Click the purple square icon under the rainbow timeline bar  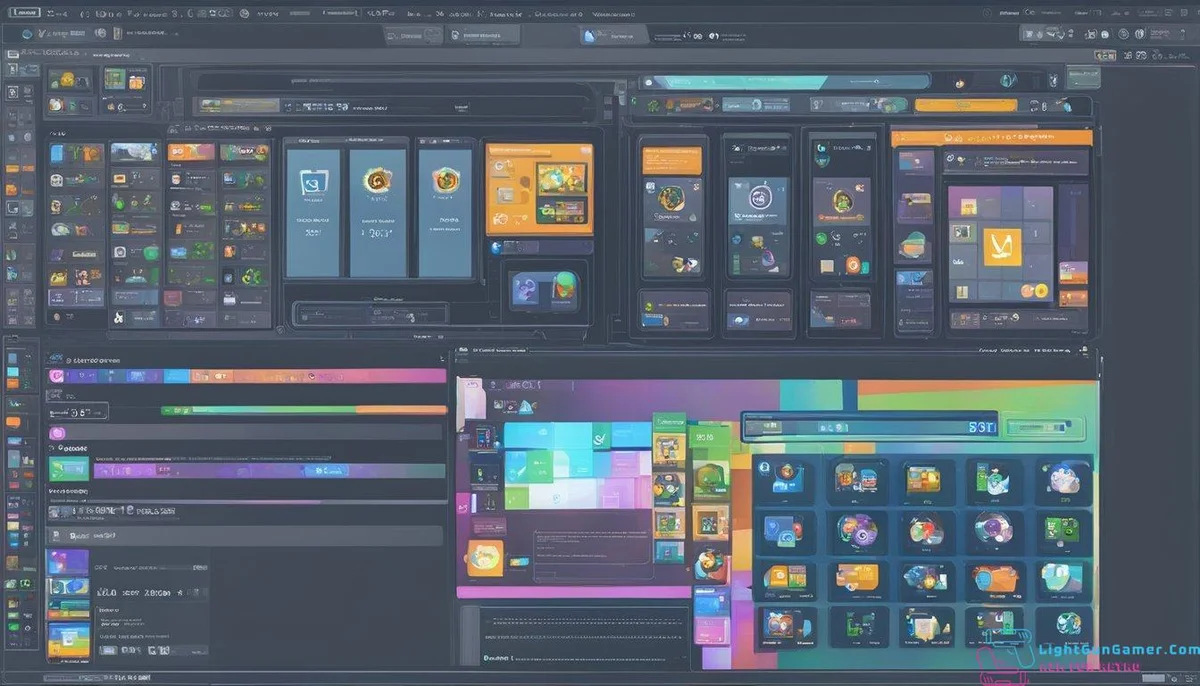click(57, 433)
